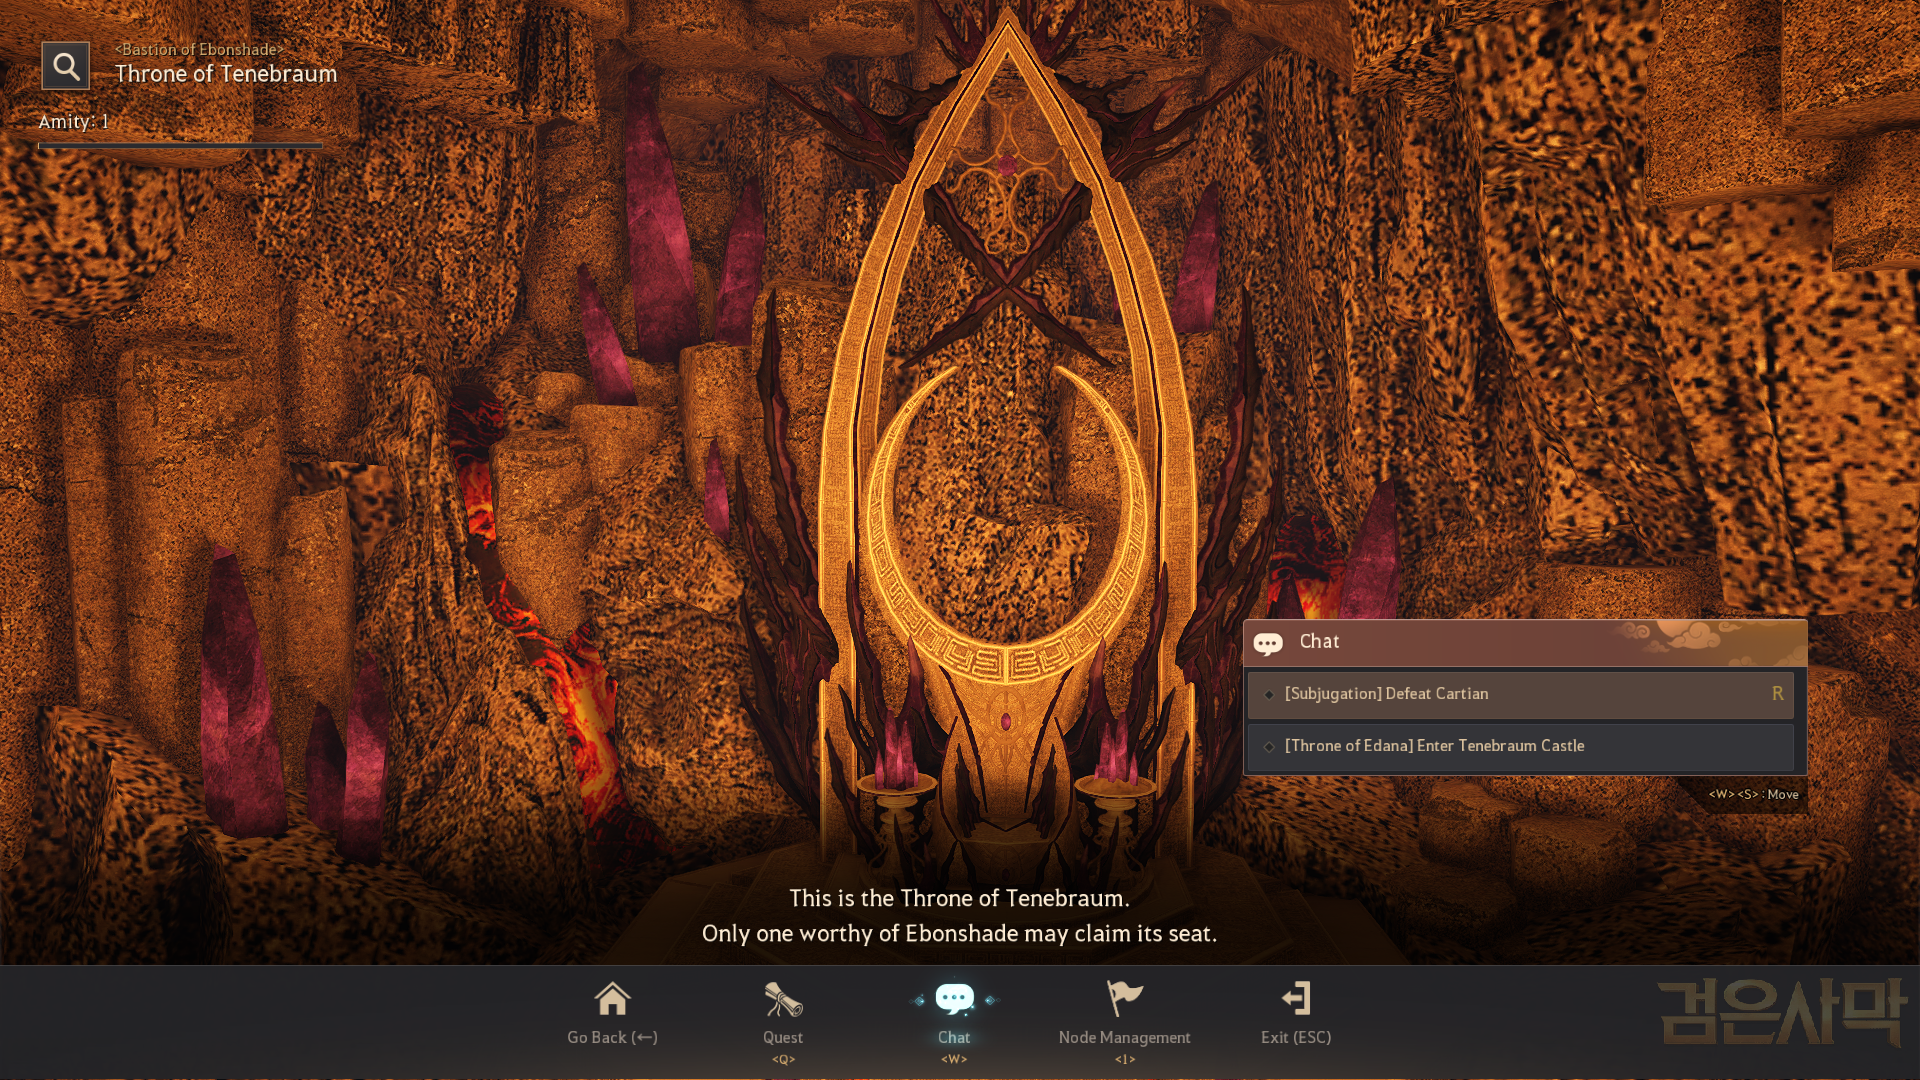Click the diamond bullet beside Enter Tenebraum Castle
The height and width of the screenshot is (1080, 1920).
pyautogui.click(x=1269, y=746)
